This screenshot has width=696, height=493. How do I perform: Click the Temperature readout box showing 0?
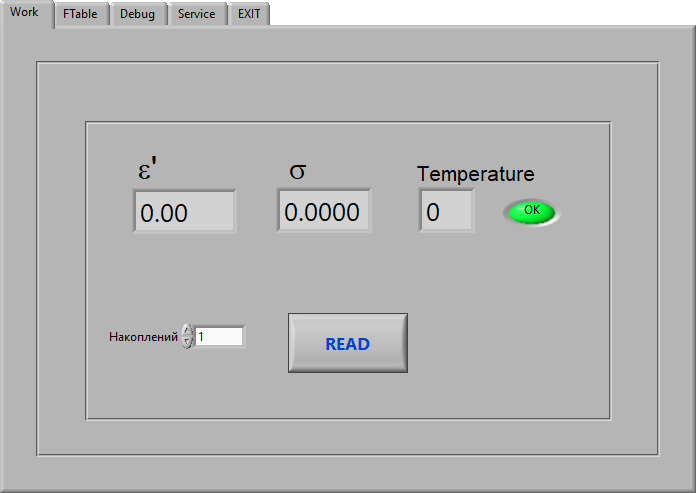(x=446, y=211)
